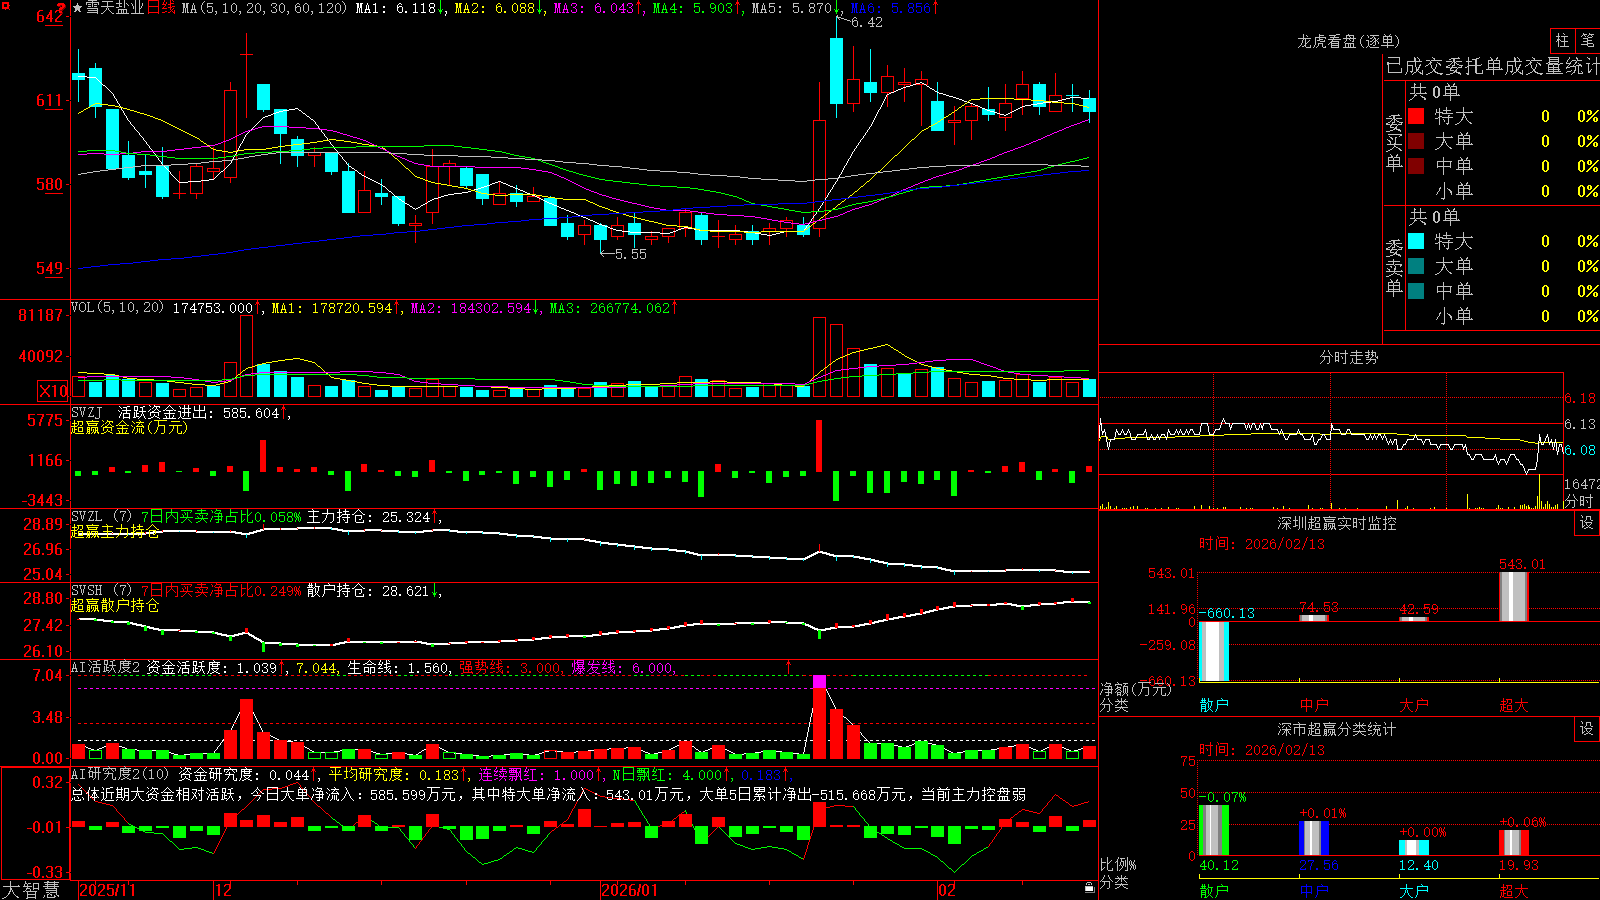Jump to the 12 month marker
The image size is (1600, 900).
click(224, 890)
